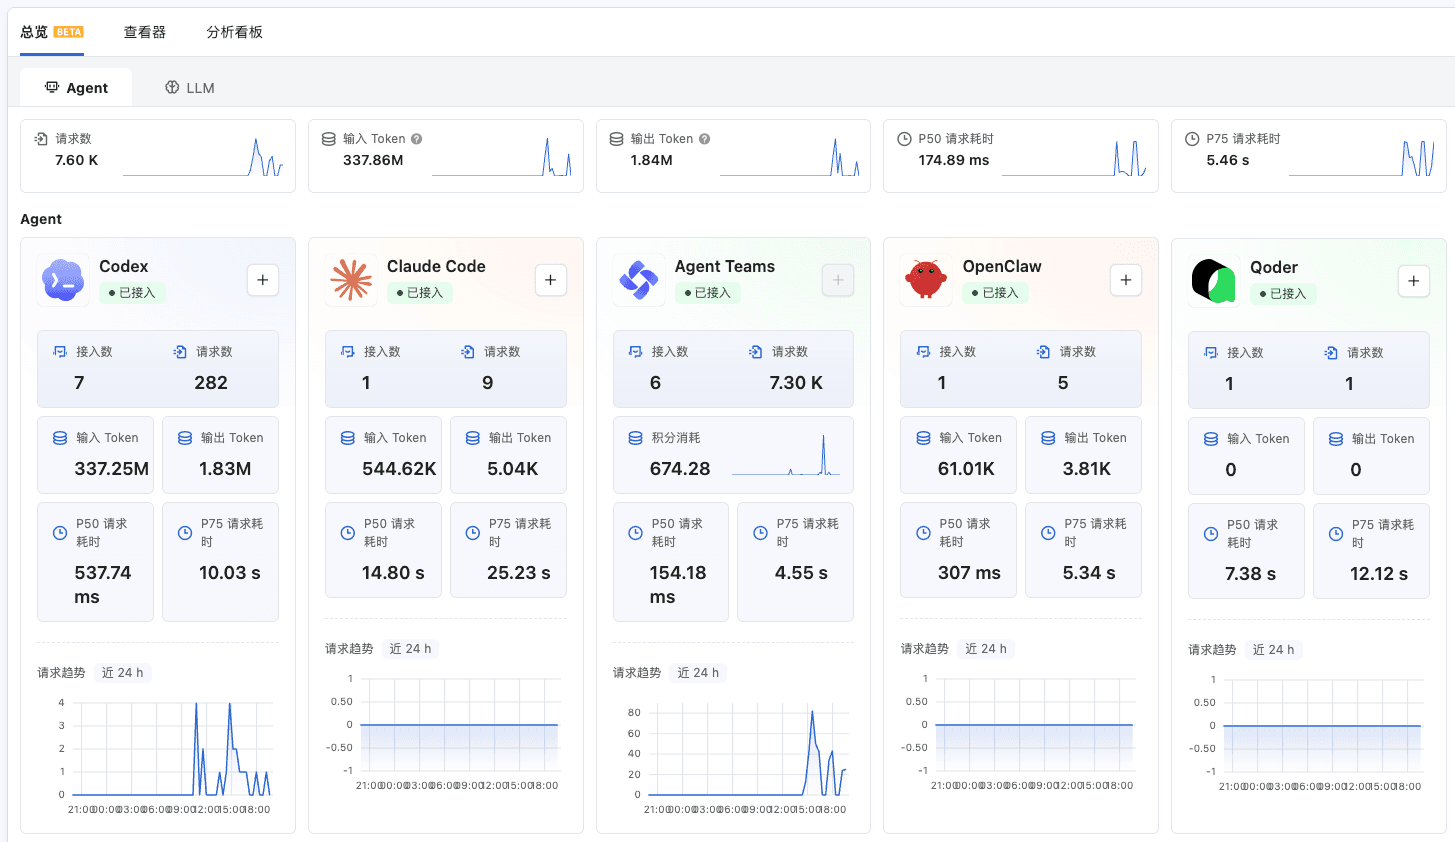Click the 已接入 status badge under Codex
Image resolution: width=1455 pixels, height=842 pixels.
(133, 293)
